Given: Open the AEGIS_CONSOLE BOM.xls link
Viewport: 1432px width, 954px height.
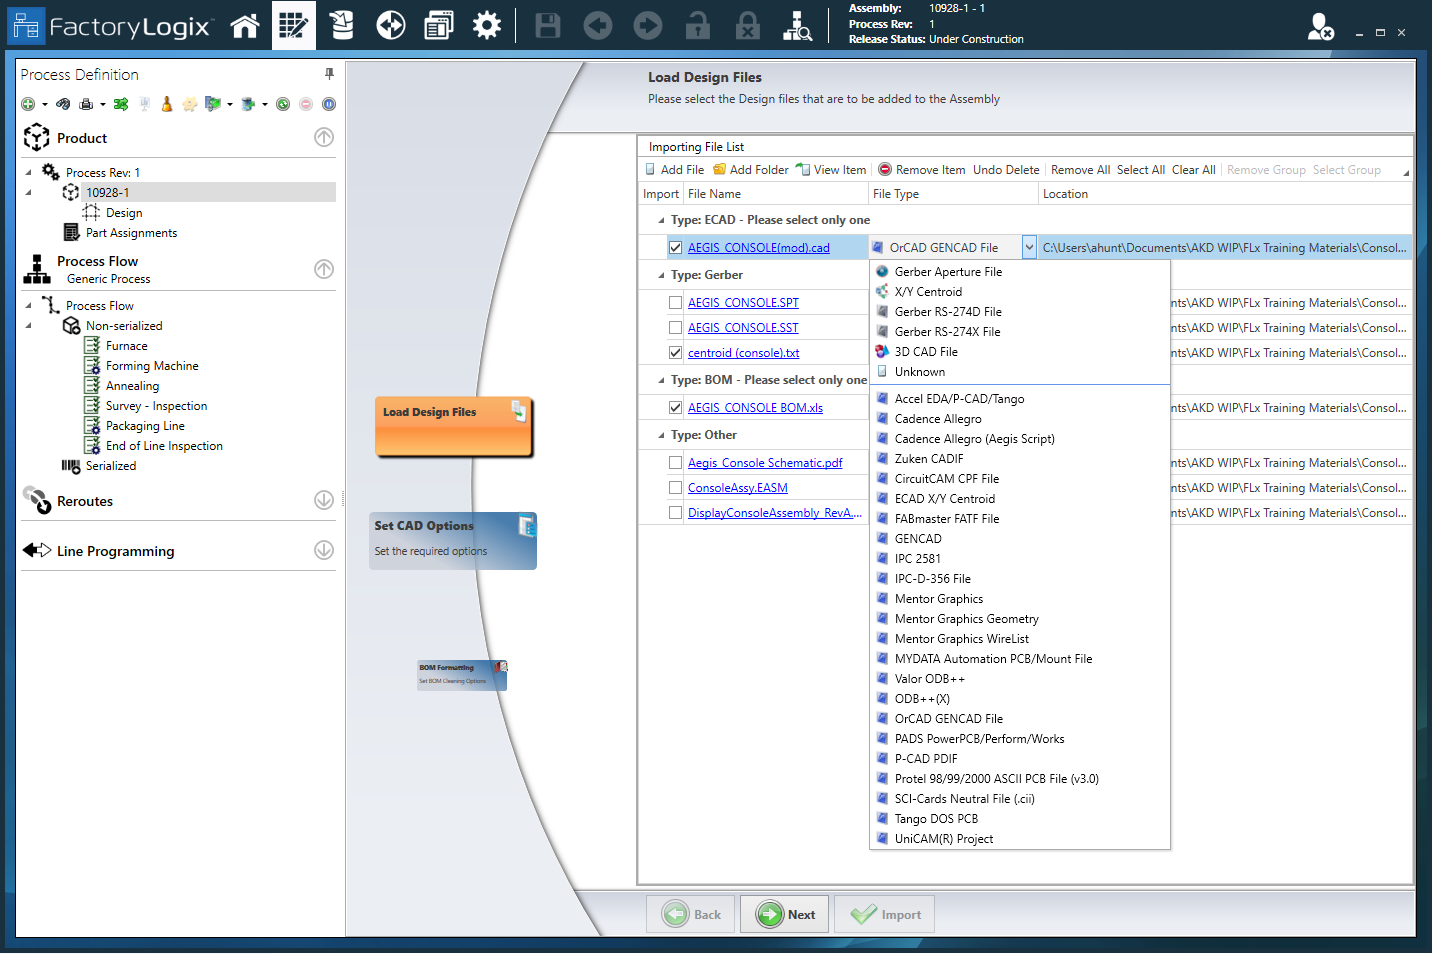Looking at the screenshot, I should tap(755, 408).
